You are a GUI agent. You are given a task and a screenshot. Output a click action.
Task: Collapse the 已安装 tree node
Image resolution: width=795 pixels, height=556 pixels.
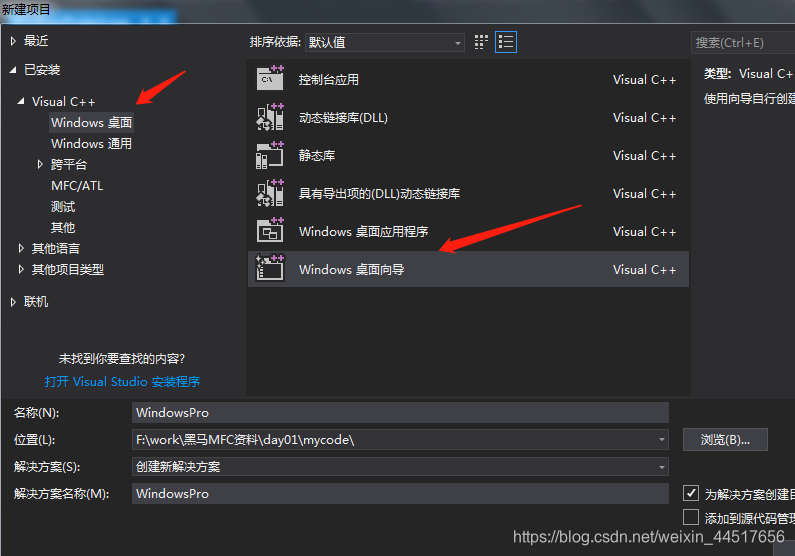click(13, 70)
